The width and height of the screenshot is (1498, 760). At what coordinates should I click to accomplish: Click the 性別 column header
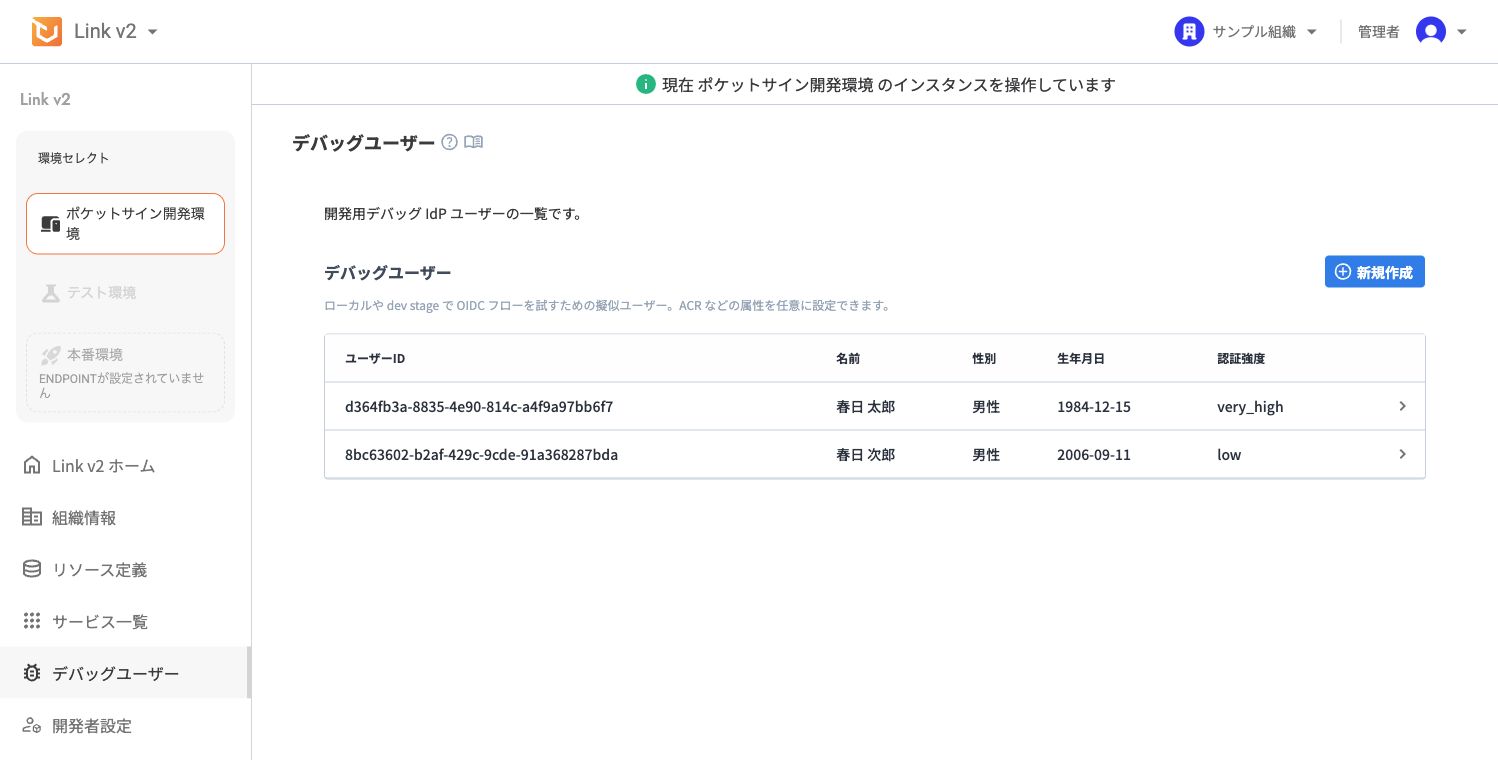(984, 358)
